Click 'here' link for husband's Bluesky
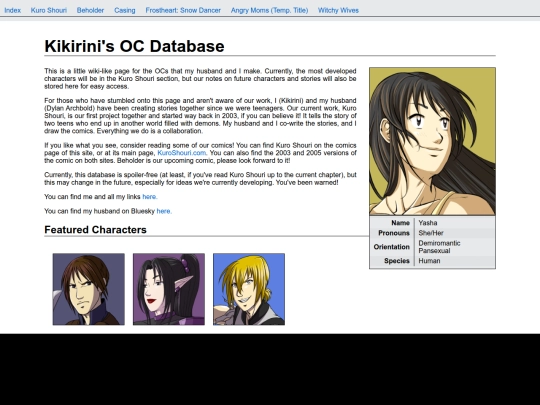540x405 pixels. click(164, 211)
